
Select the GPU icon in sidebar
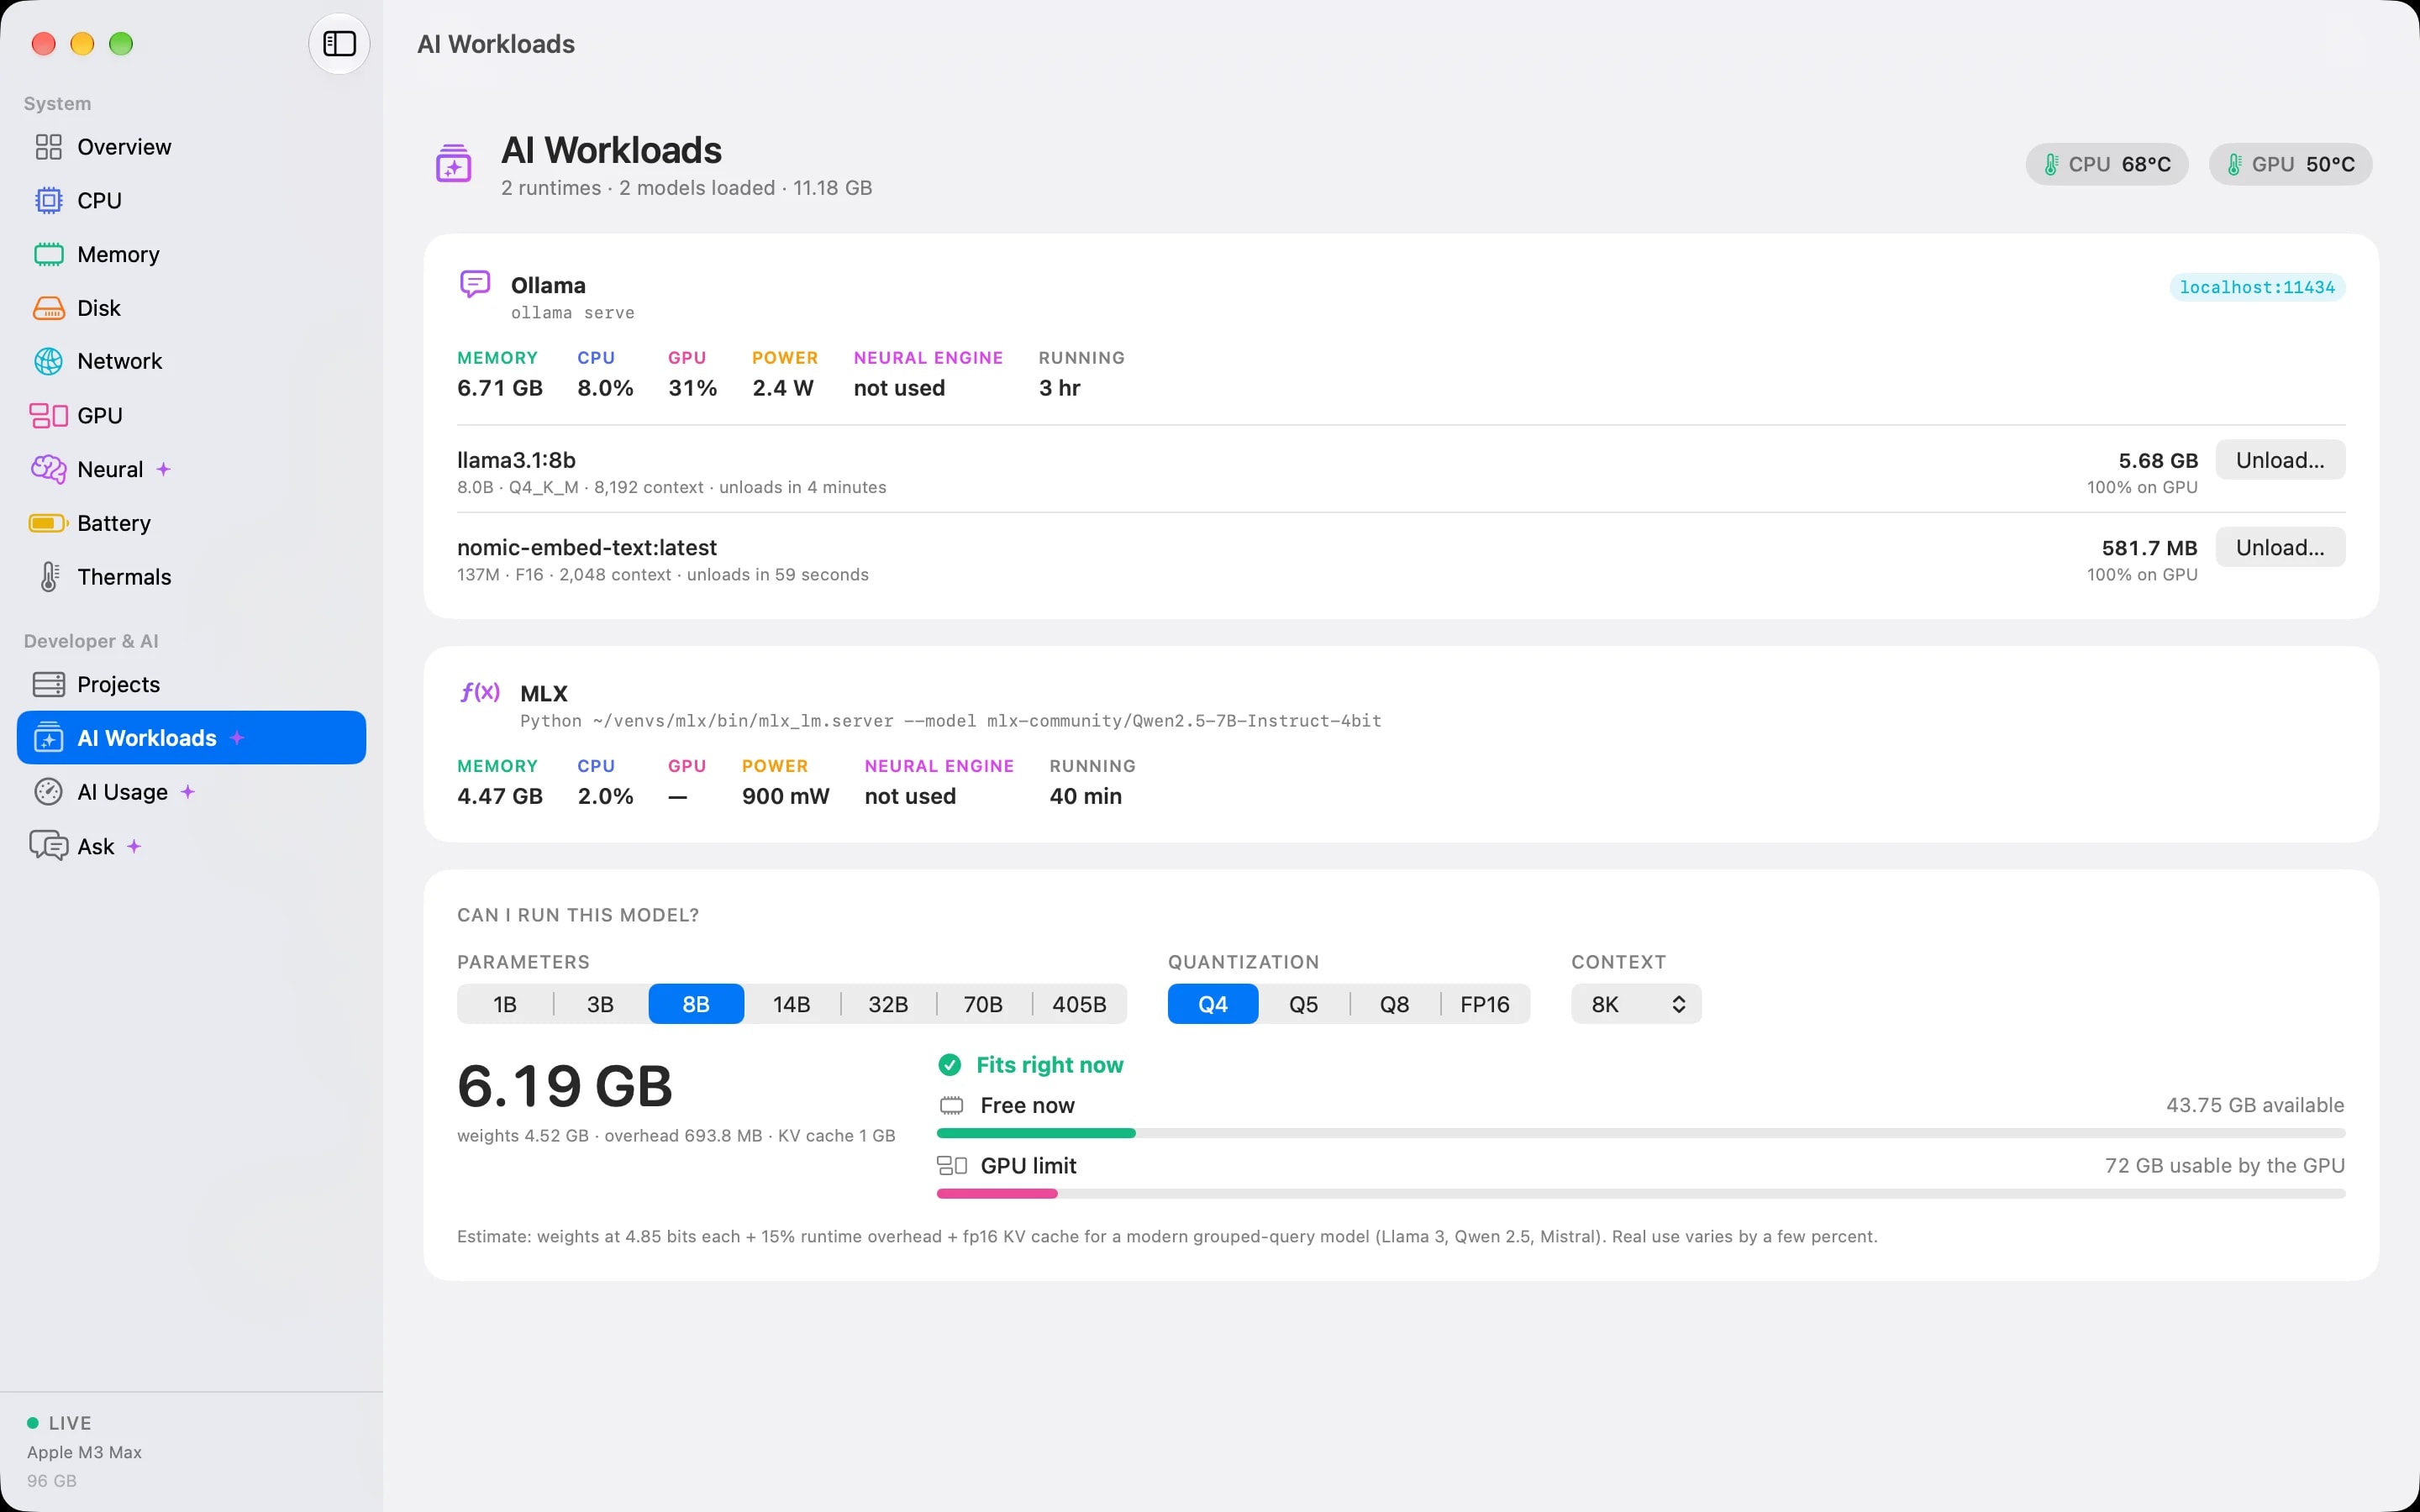pyautogui.click(x=48, y=415)
